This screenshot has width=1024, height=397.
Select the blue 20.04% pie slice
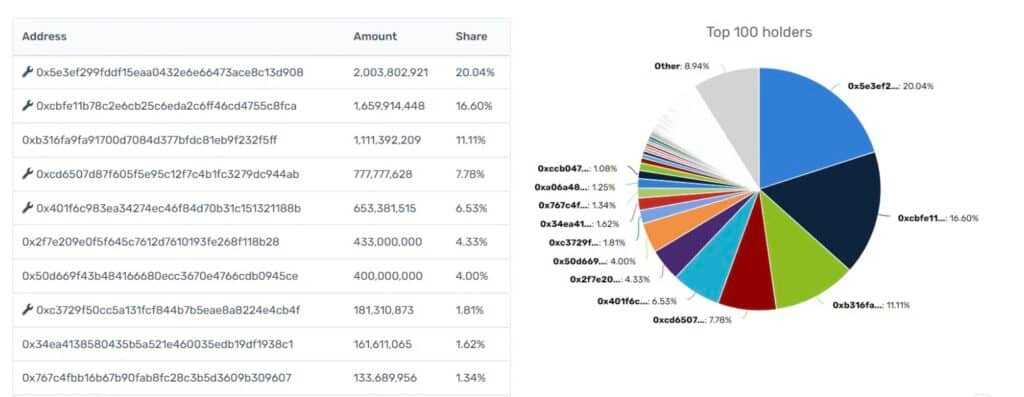click(810, 124)
